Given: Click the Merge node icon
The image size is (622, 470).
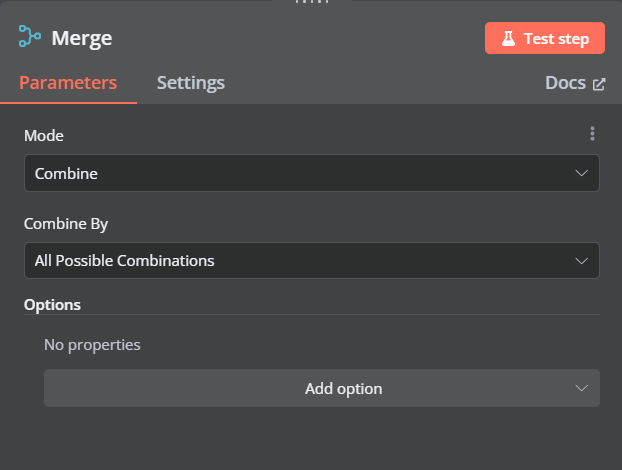Looking at the screenshot, I should 30,36.
